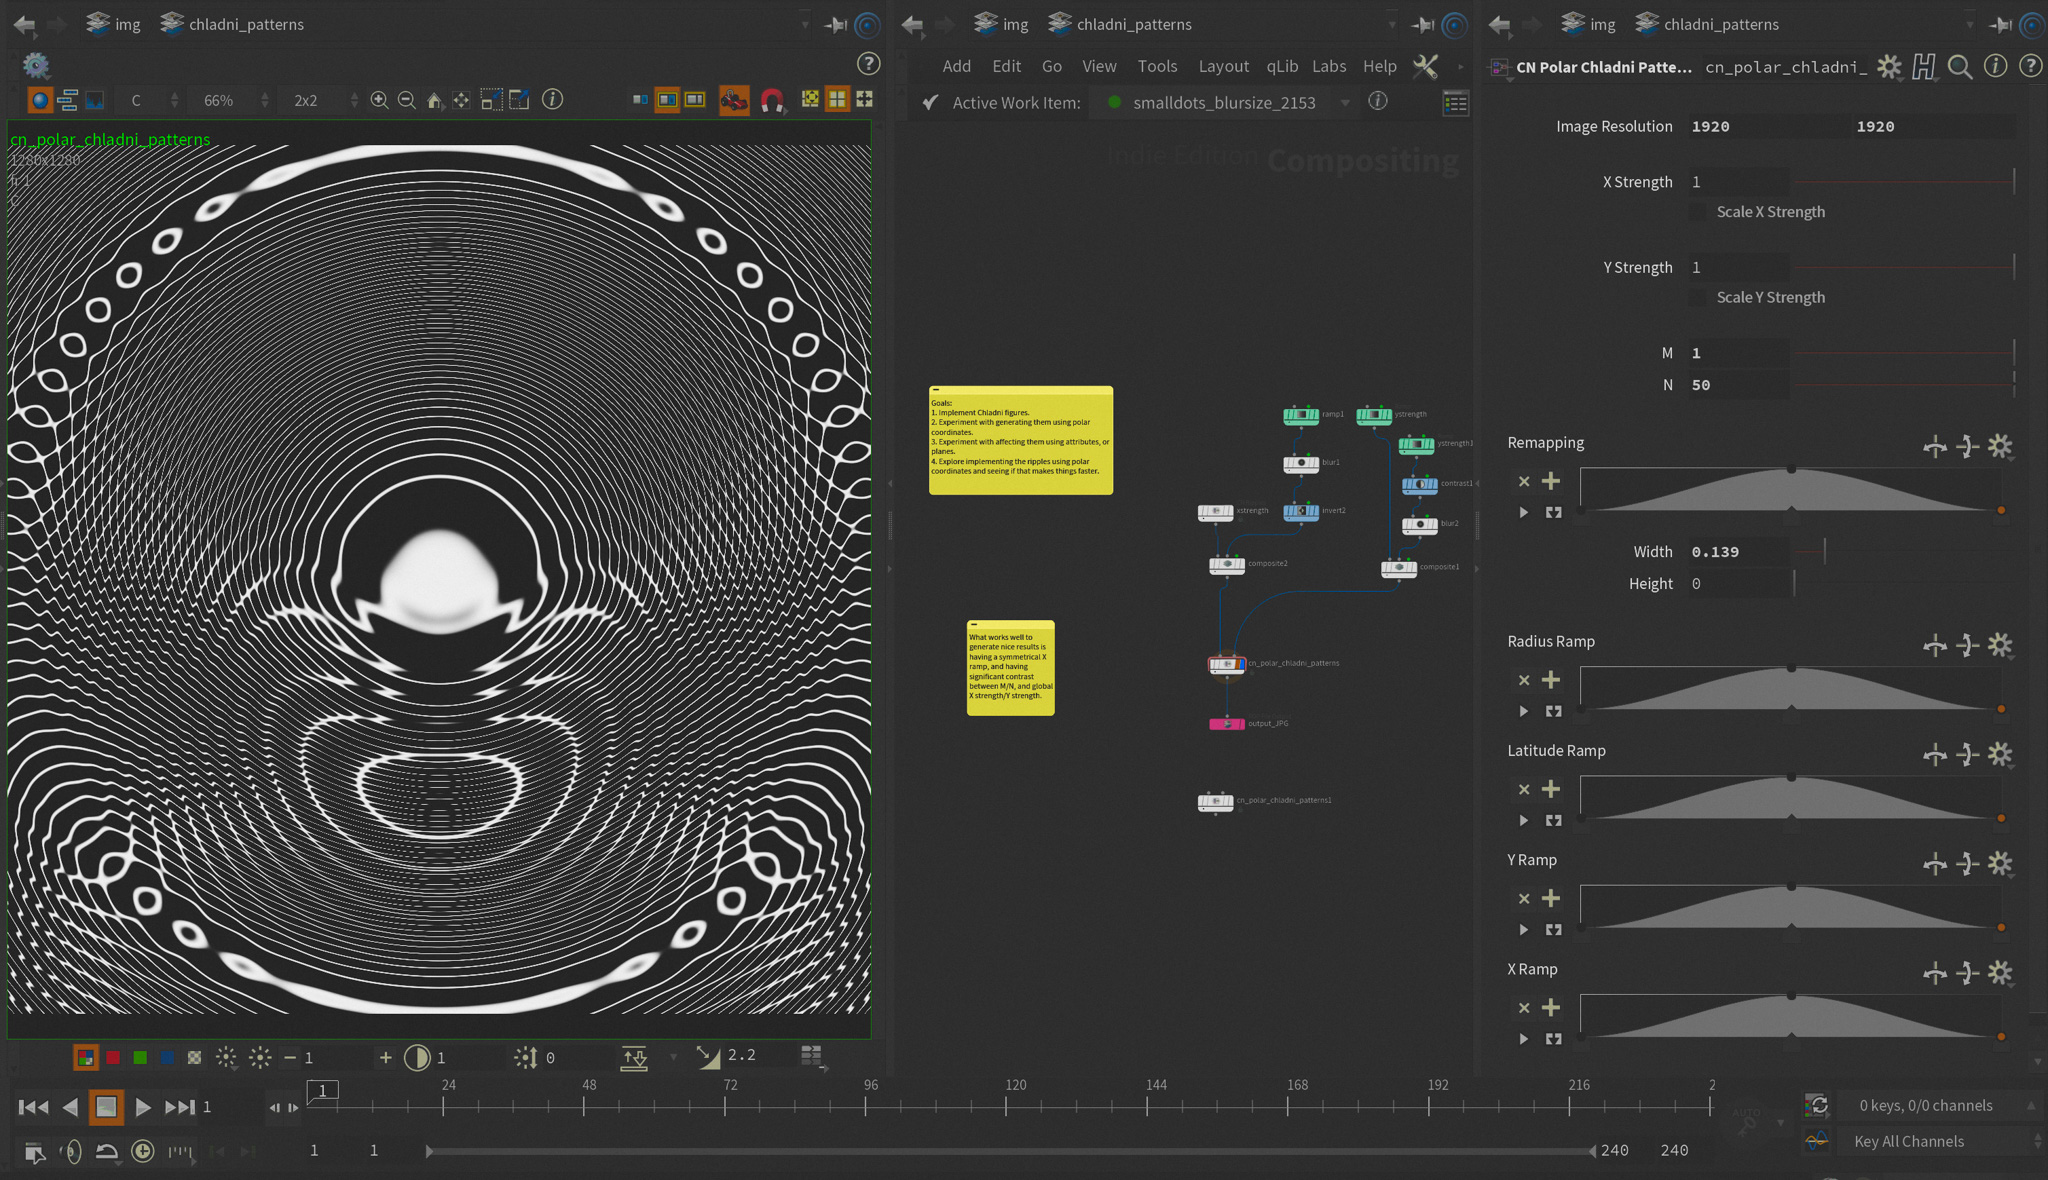Click the N value field showing 50
Screen dimensions: 2048x1180
point(1738,385)
